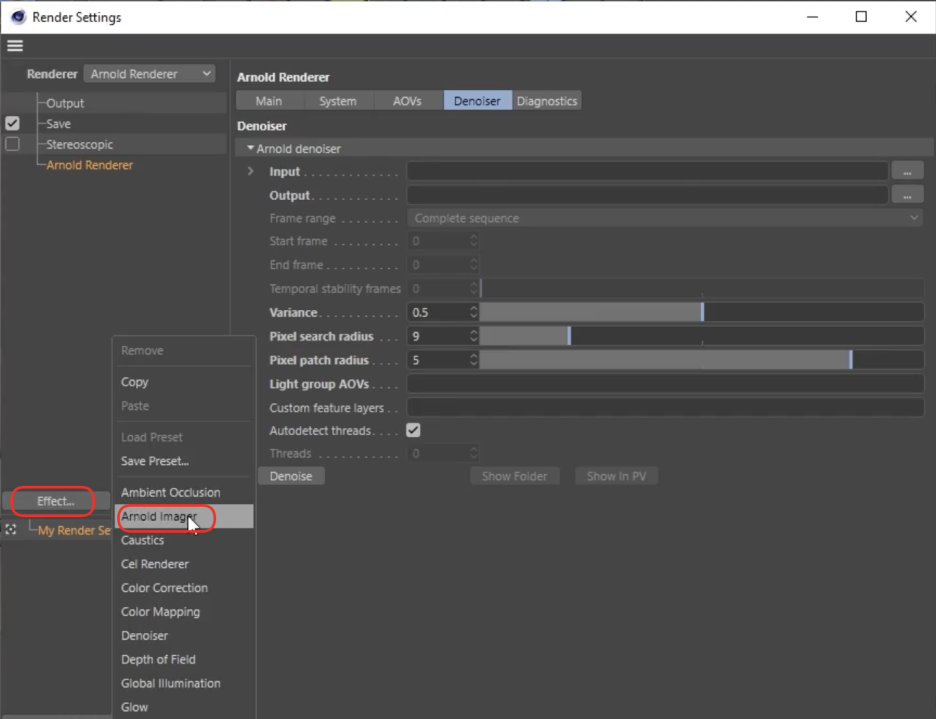Select Caustics in the effect menu
Screen dimensions: 936x719
(x=184, y=540)
